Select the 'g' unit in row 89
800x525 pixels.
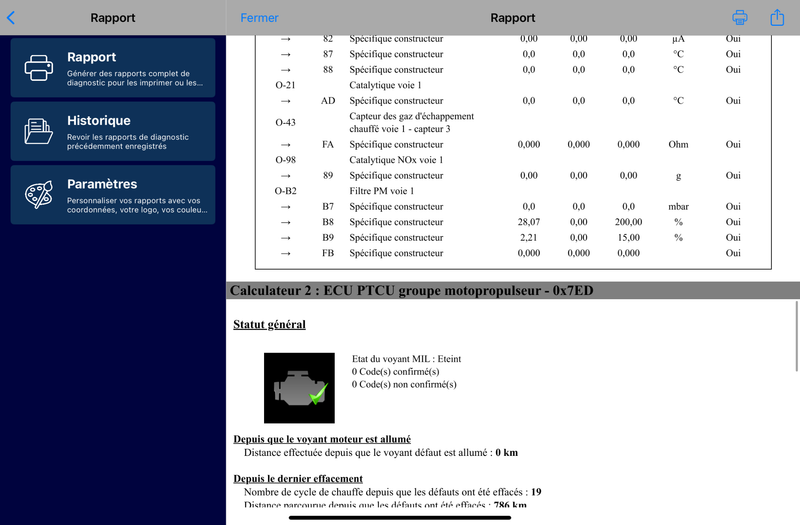pyautogui.click(x=678, y=176)
